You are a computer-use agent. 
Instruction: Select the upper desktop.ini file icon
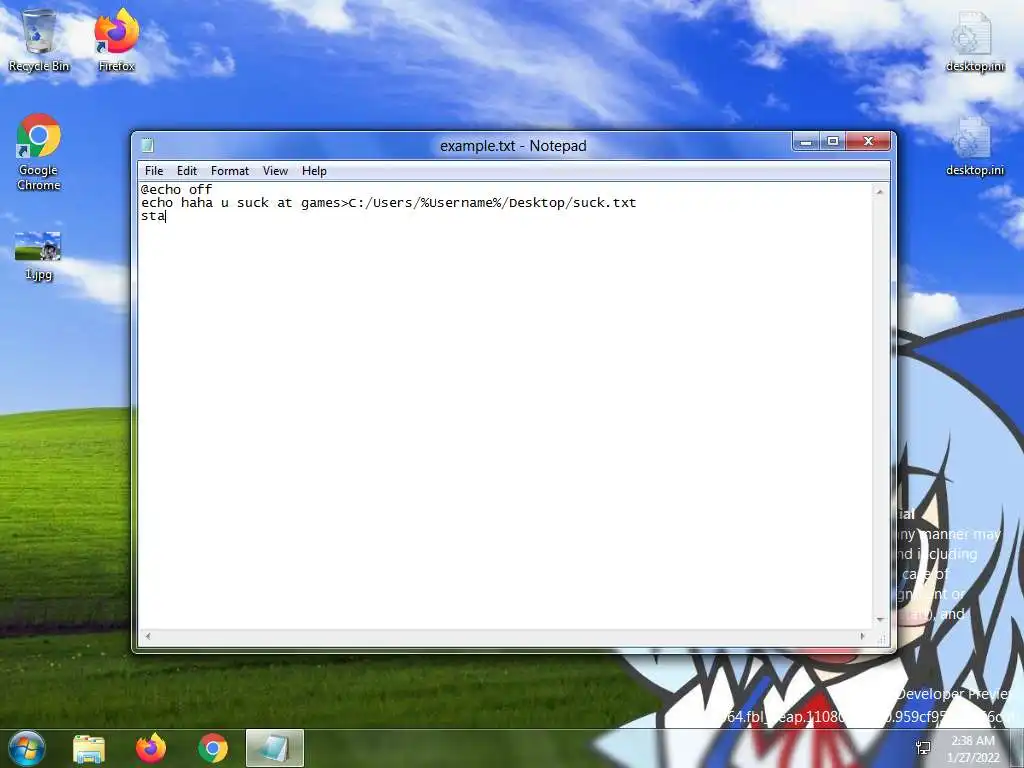[x=974, y=42]
